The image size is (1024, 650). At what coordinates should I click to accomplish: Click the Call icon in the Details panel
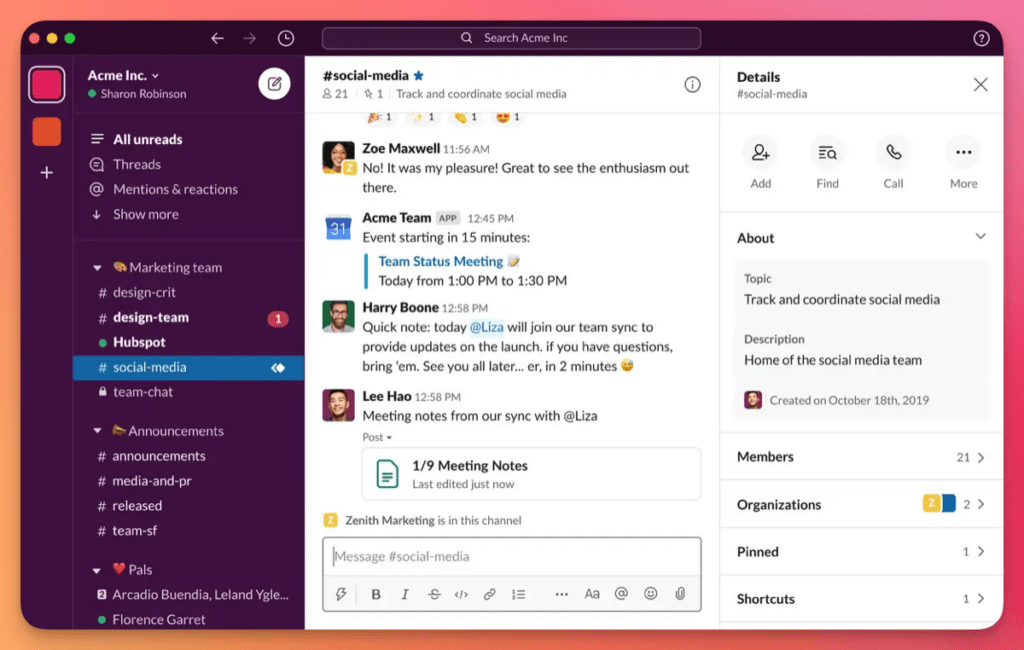893,155
